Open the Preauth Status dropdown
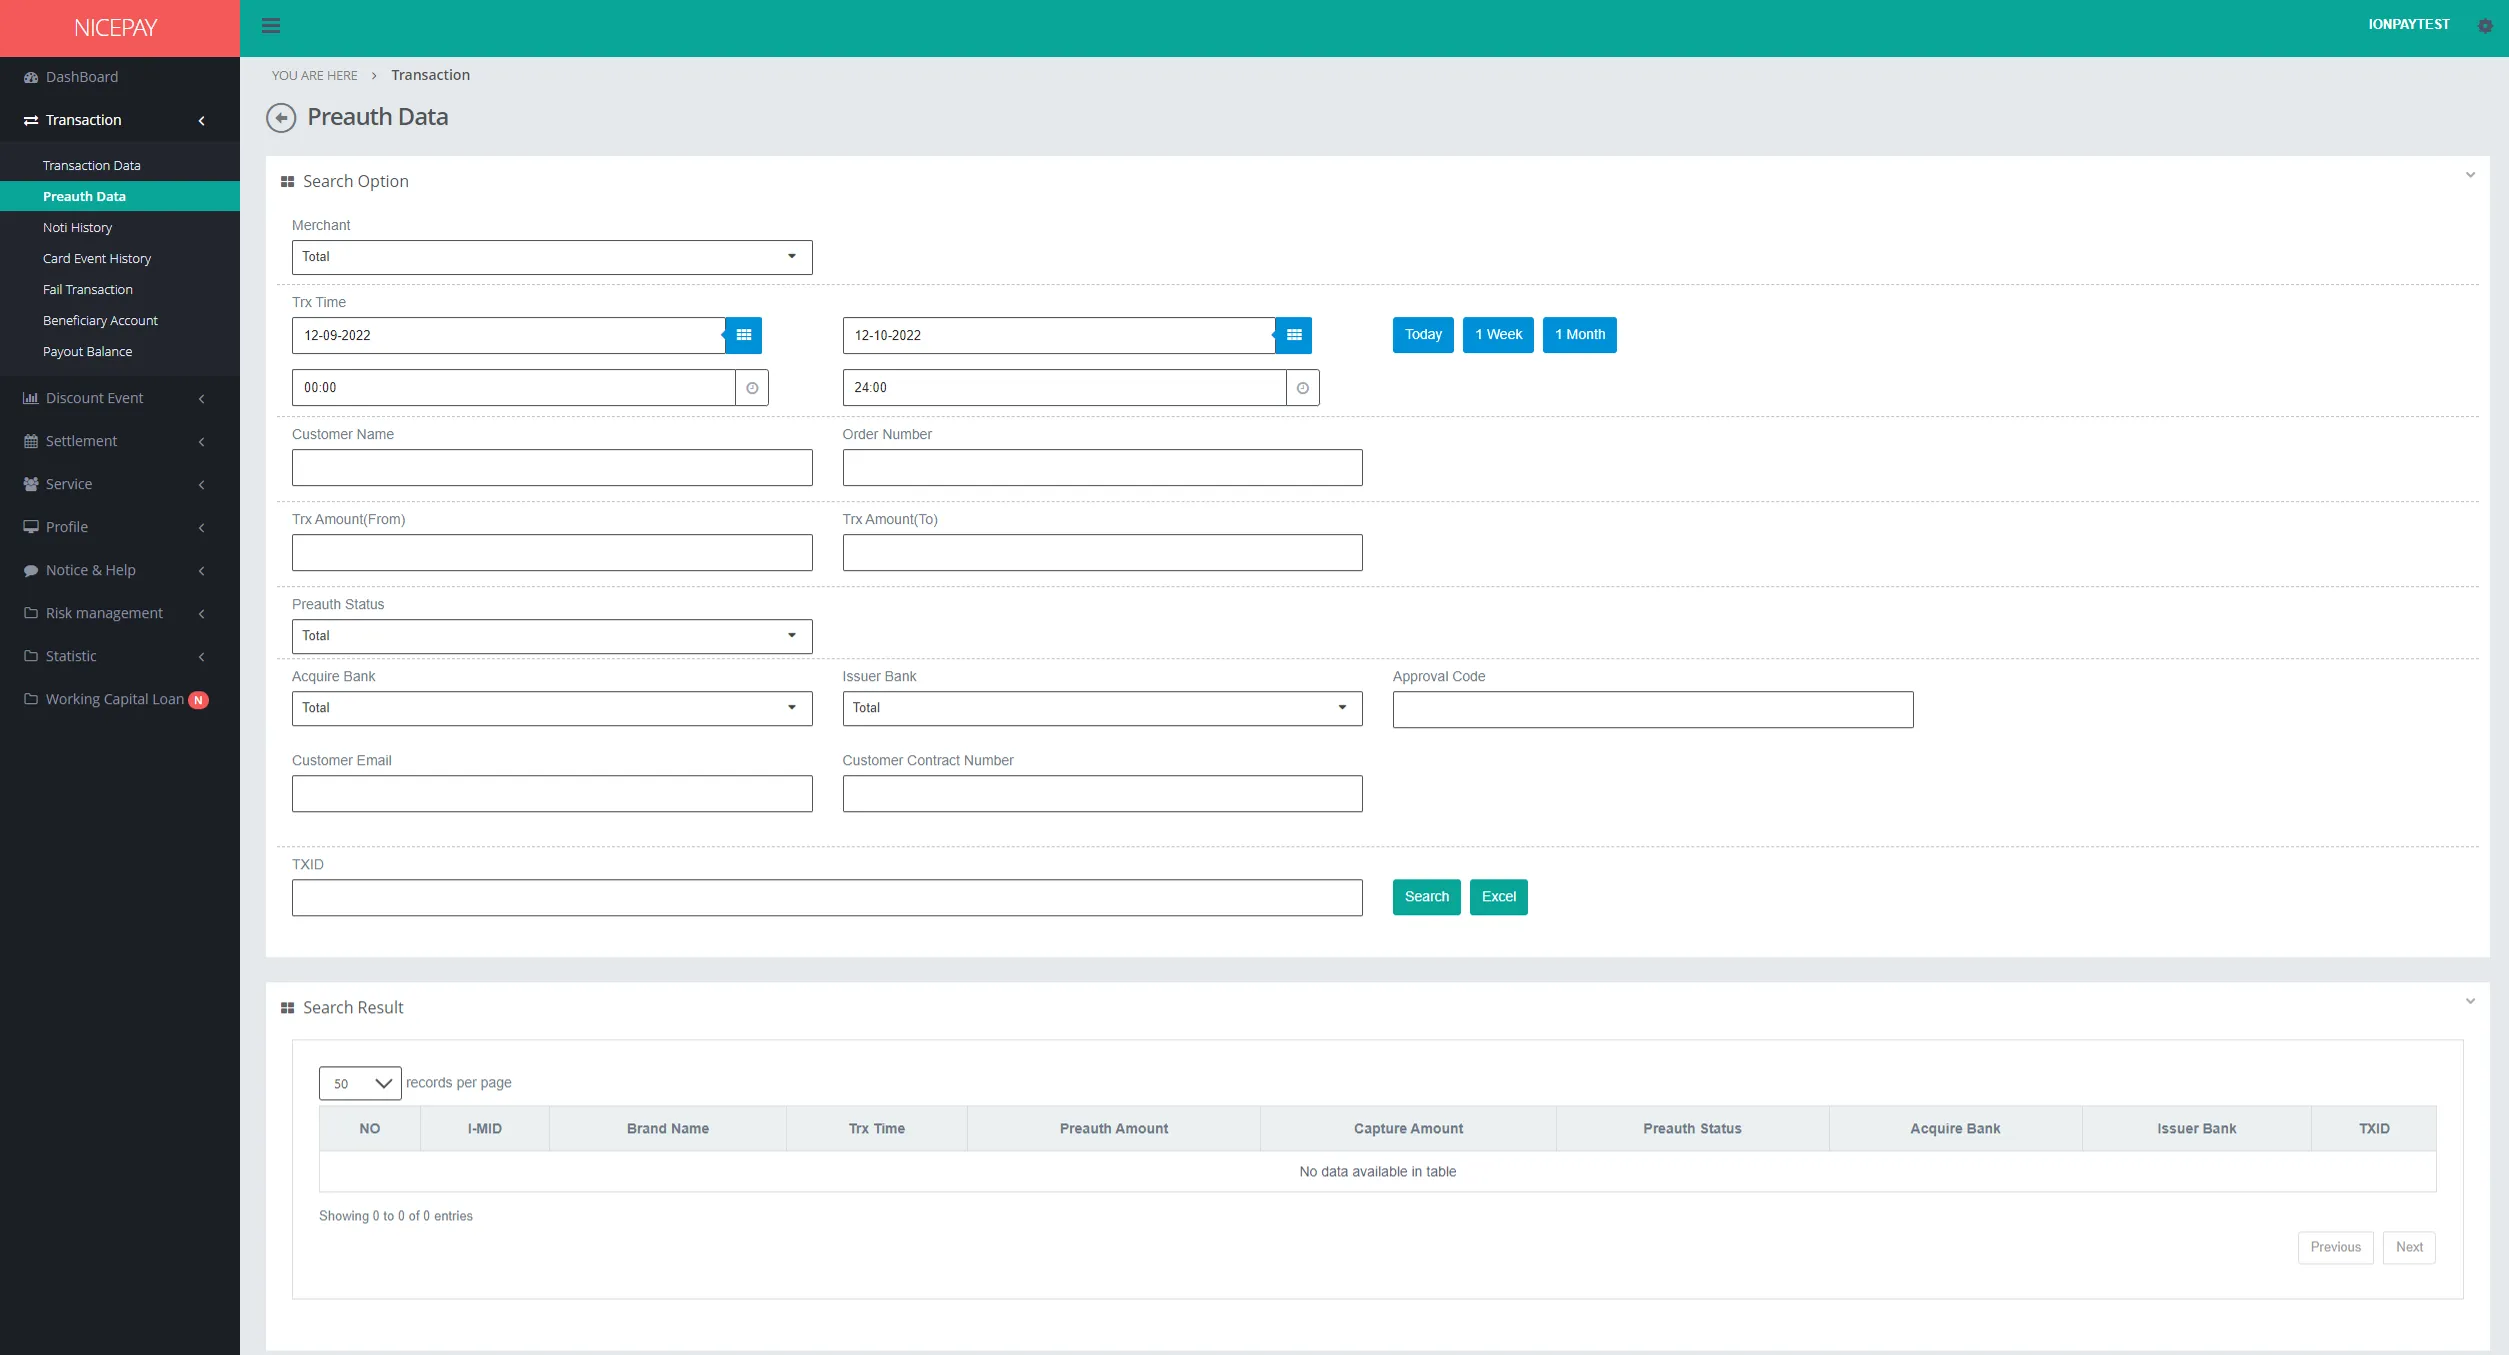 (552, 636)
